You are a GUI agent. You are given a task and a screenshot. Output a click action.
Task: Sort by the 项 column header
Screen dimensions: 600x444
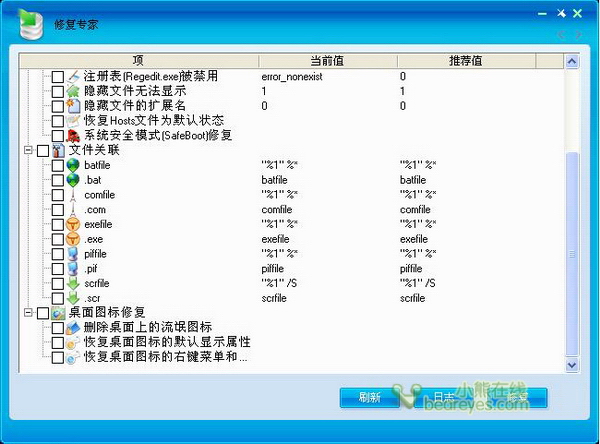click(x=139, y=61)
